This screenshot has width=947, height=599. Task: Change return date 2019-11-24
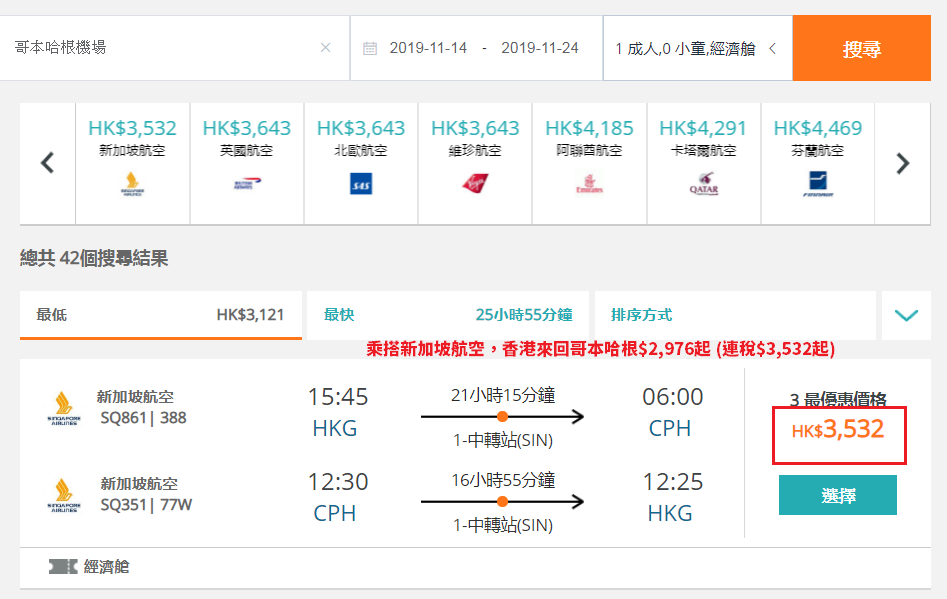pyautogui.click(x=539, y=48)
